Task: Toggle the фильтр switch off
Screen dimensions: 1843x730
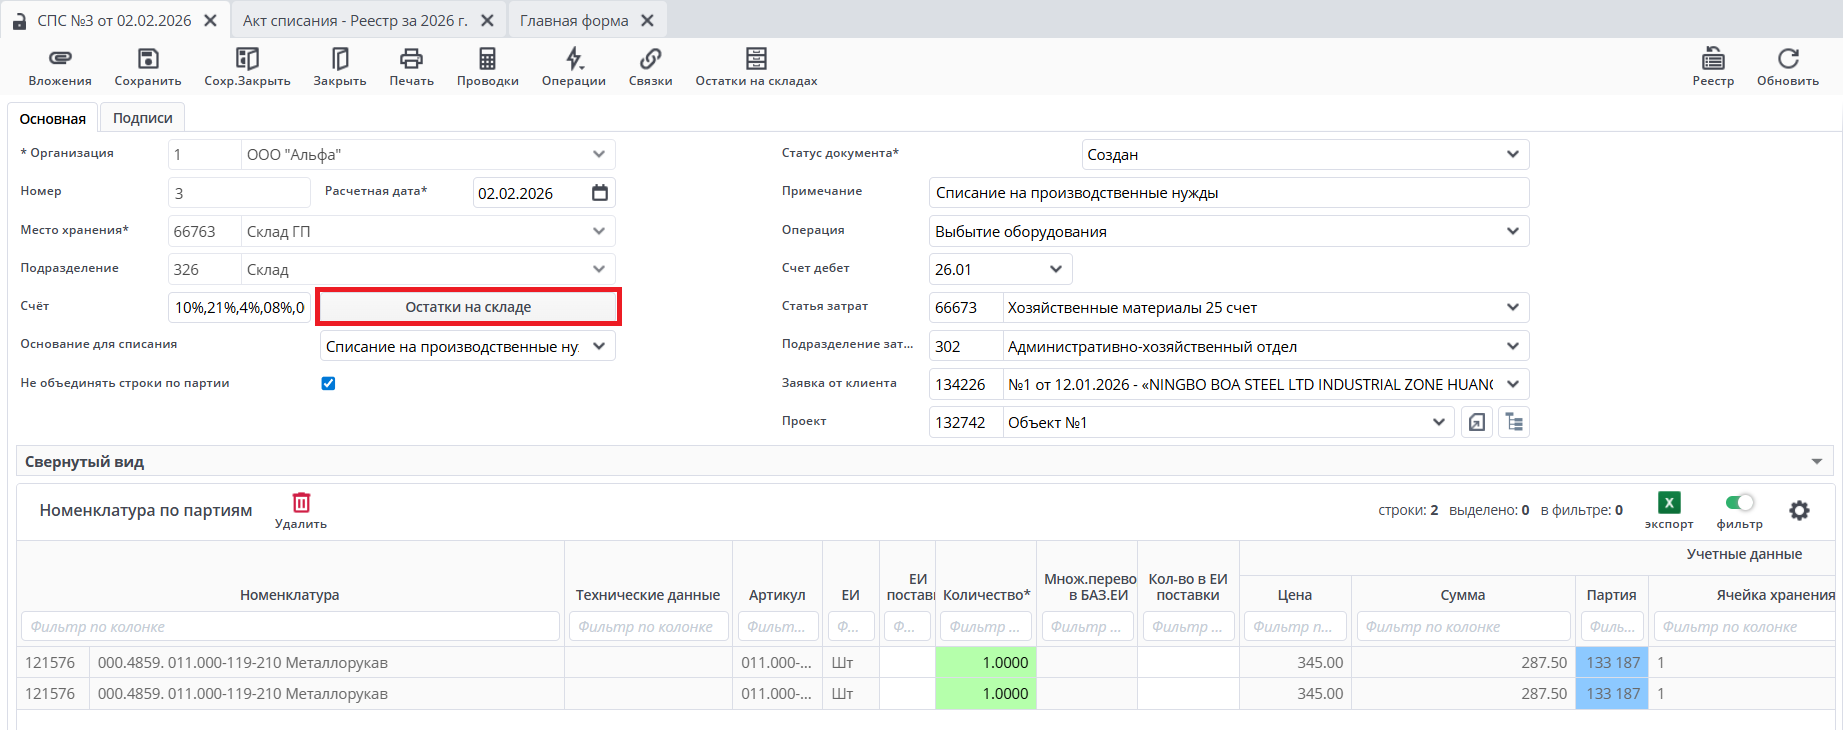Action: [x=1740, y=502]
